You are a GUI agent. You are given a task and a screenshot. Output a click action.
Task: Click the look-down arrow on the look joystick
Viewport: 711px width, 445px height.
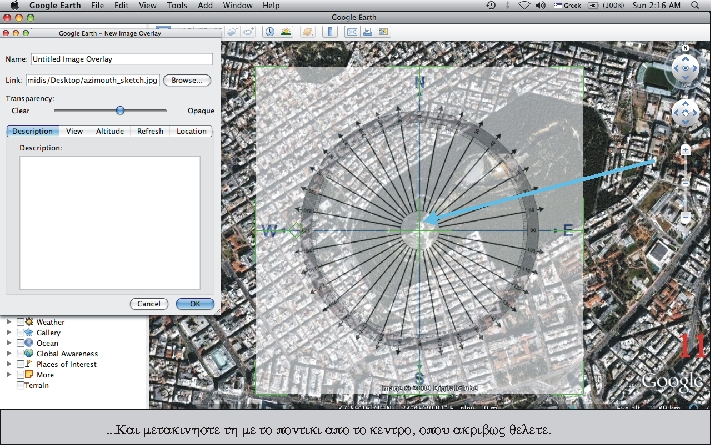[x=685, y=78]
